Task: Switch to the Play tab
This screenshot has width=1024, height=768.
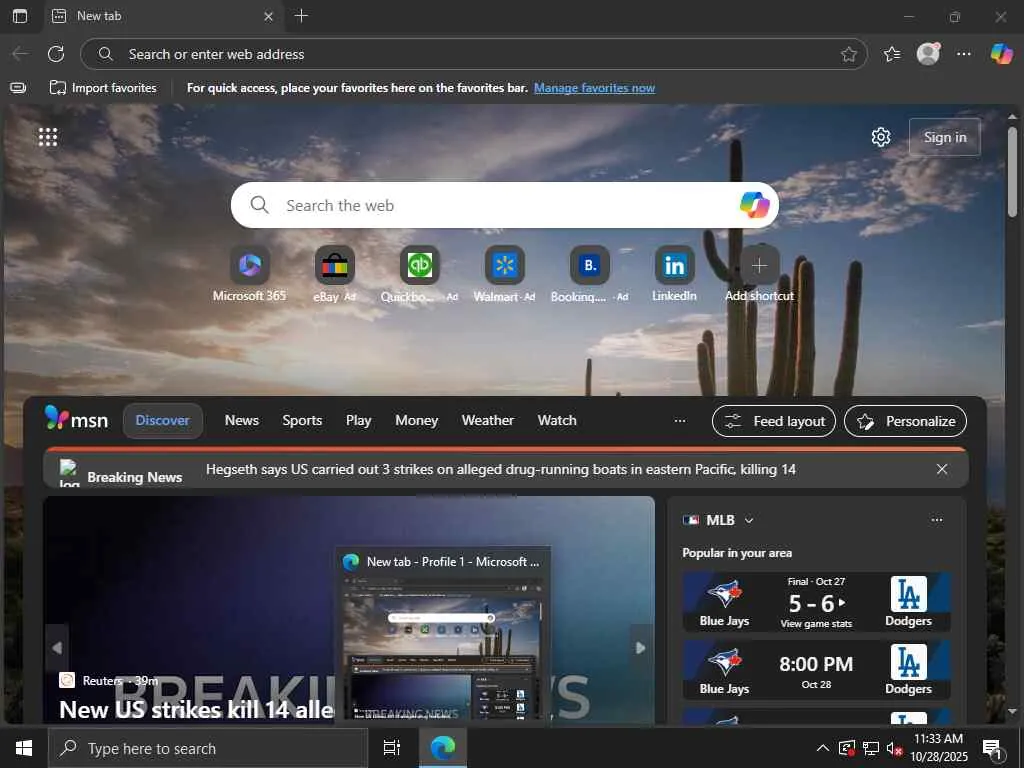Action: click(x=359, y=421)
